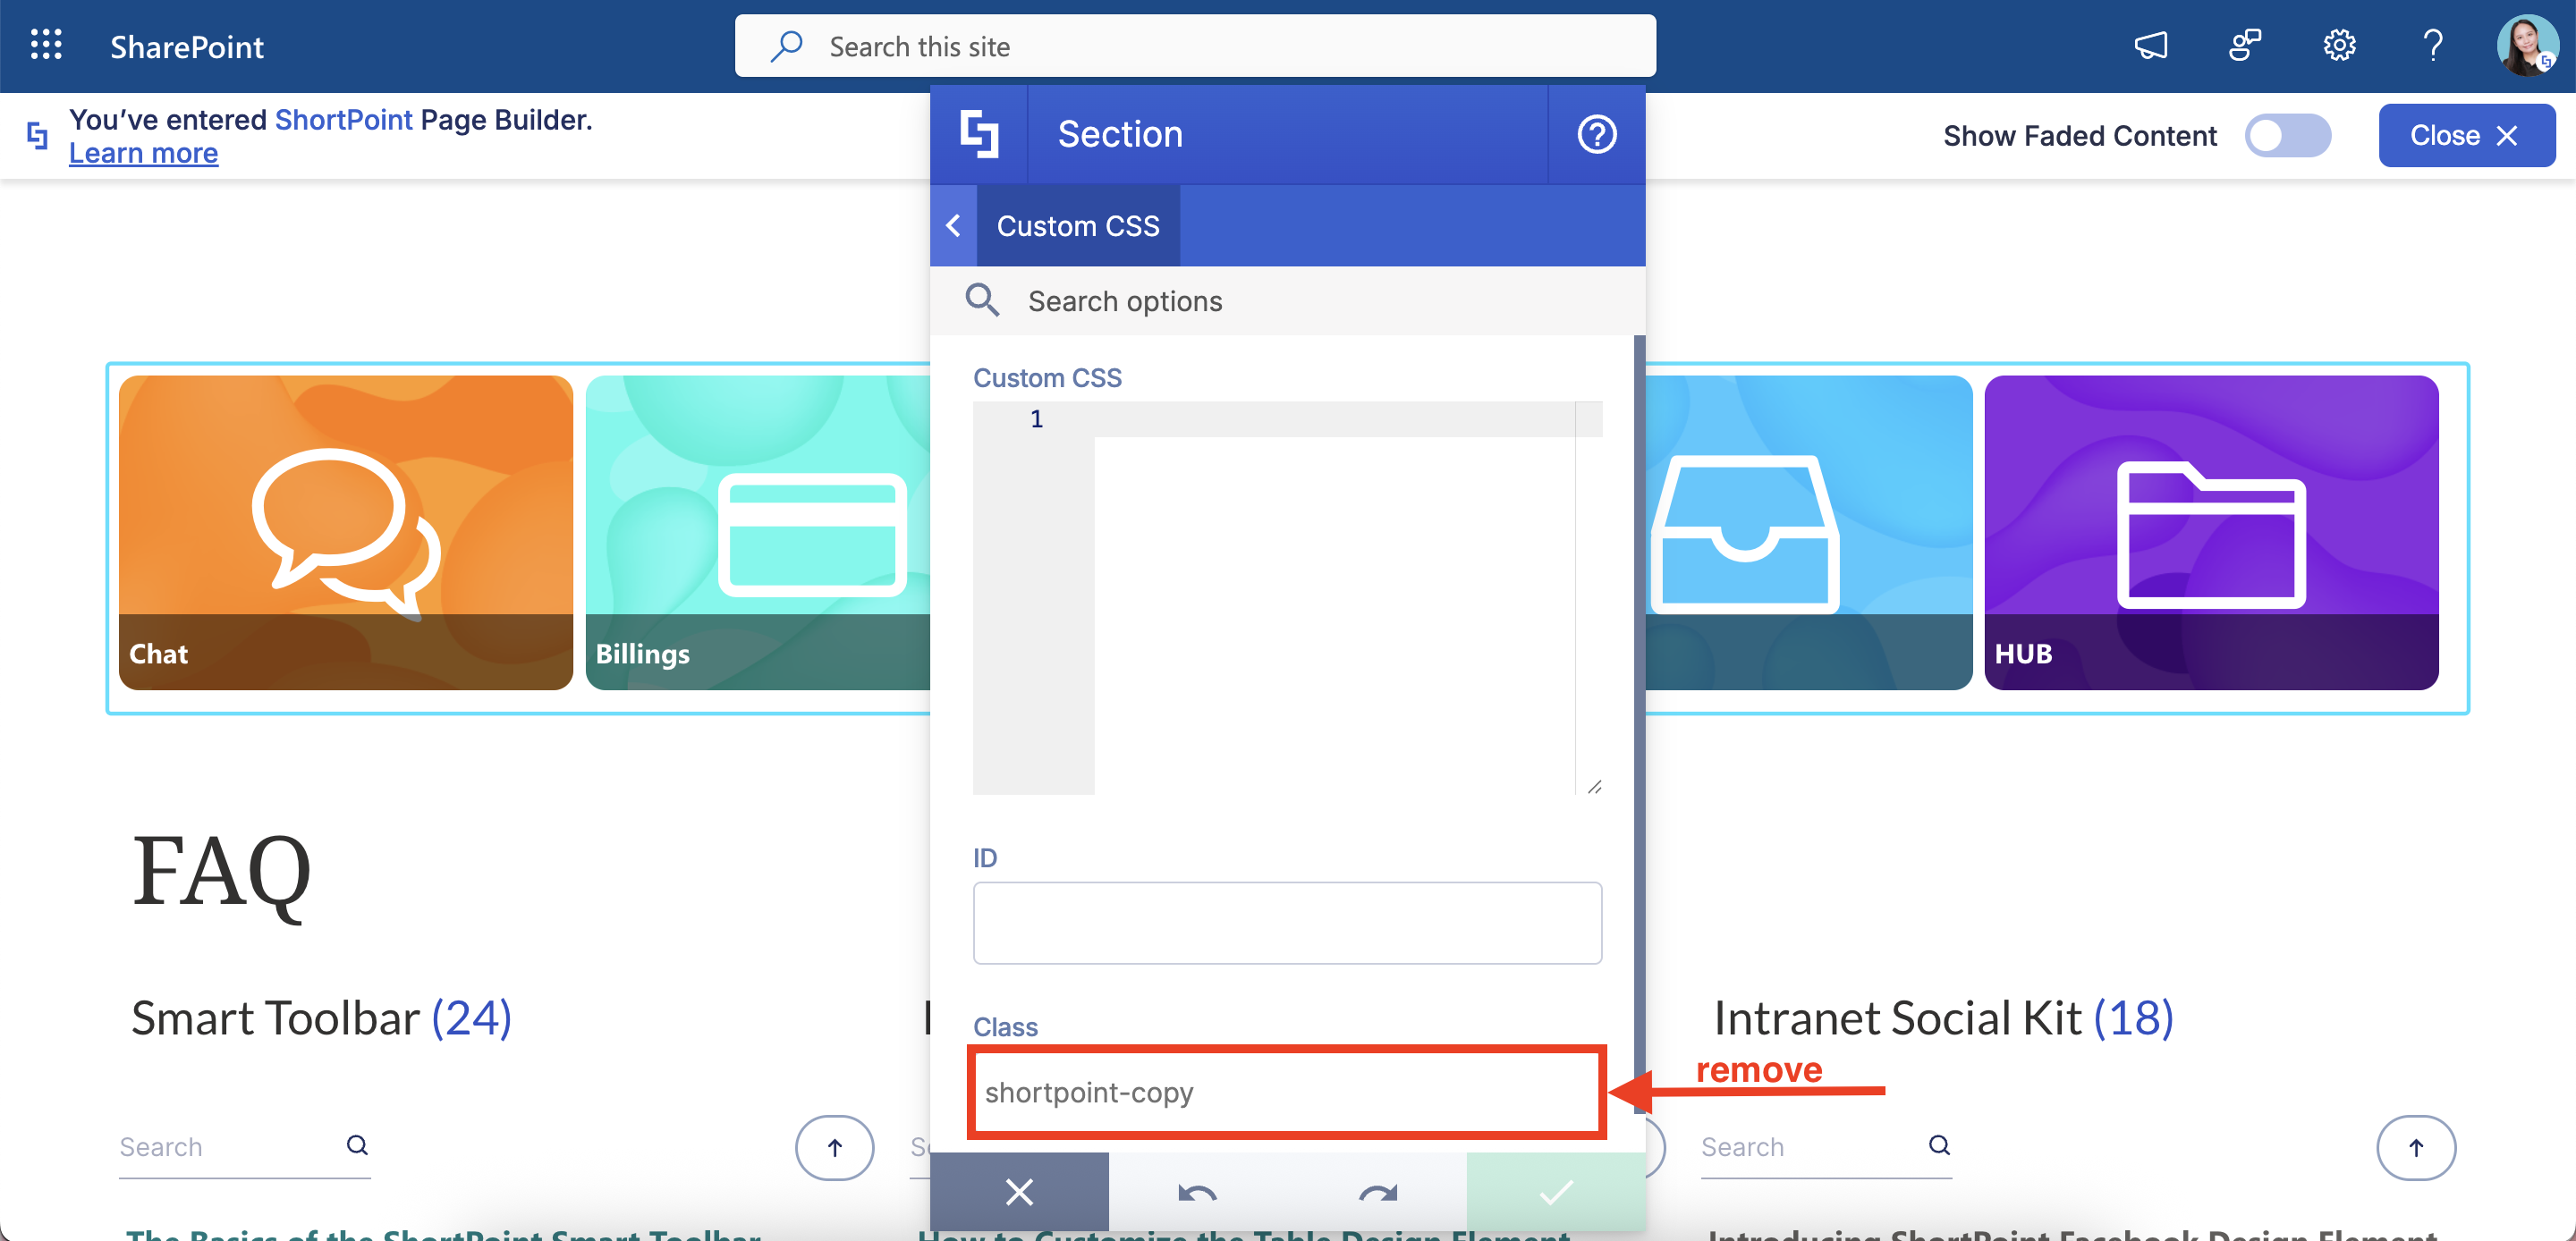Select the Custom CSS tab

point(1077,226)
